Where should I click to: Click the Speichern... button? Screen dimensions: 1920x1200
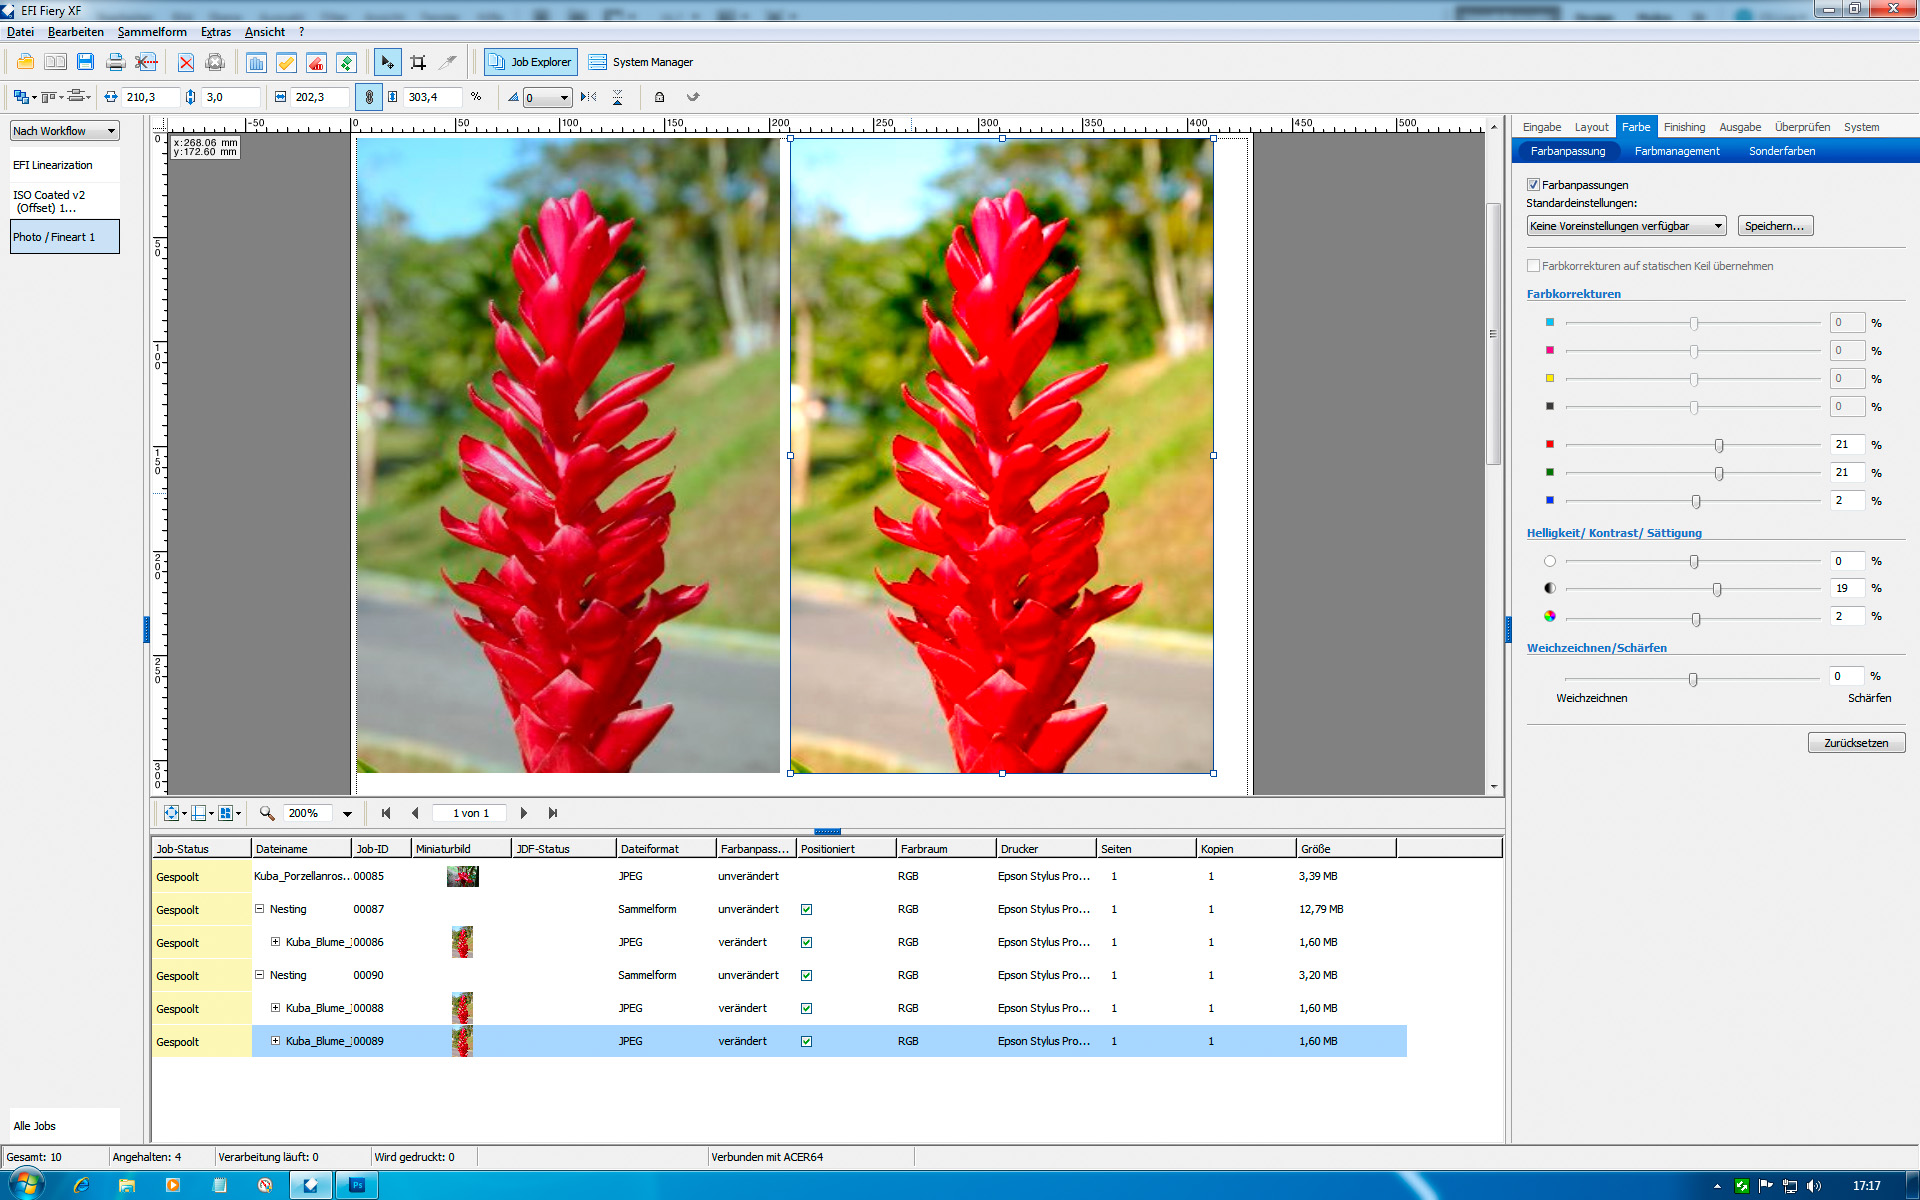1774,226
